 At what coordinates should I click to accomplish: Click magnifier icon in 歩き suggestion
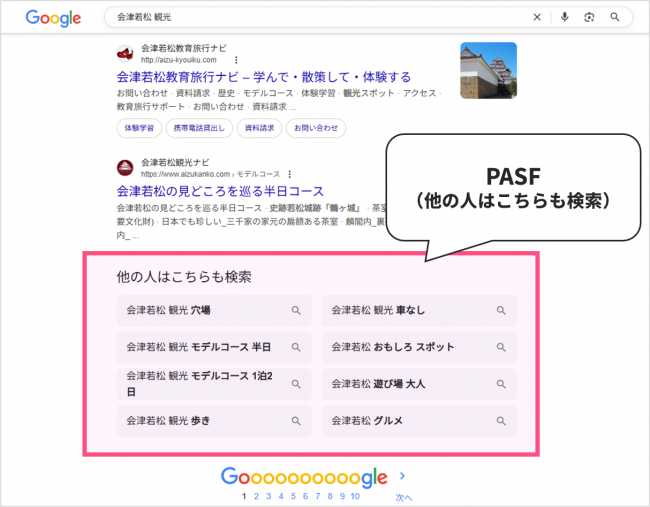(296, 421)
